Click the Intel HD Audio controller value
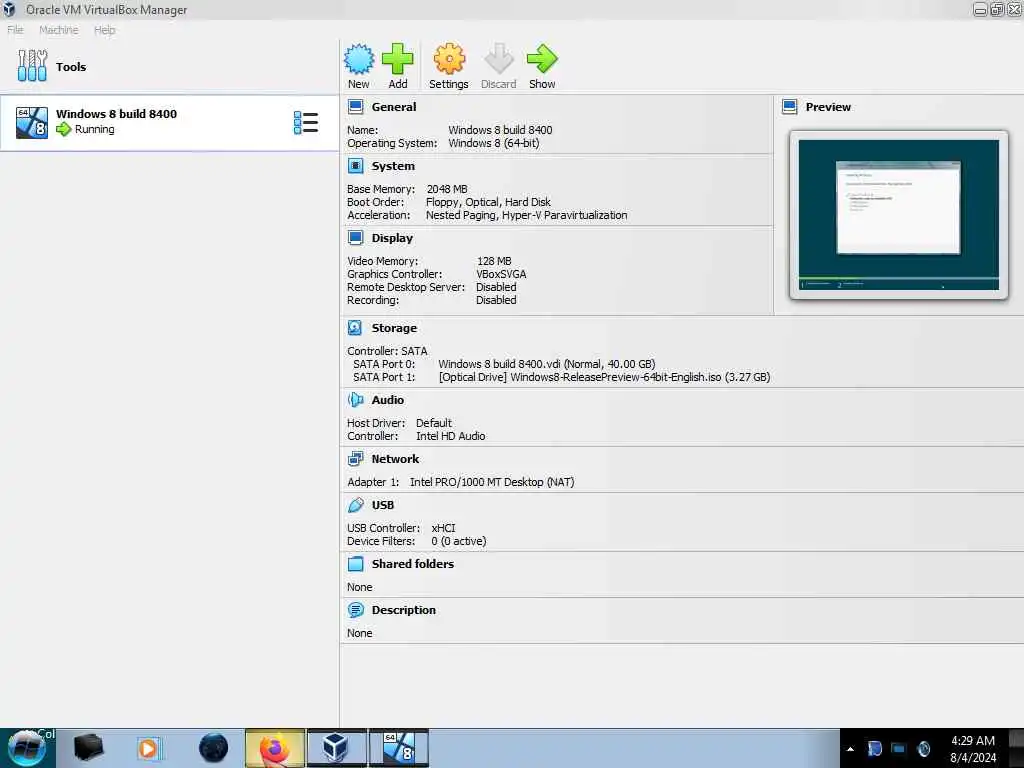Image resolution: width=1024 pixels, height=768 pixels. pyautogui.click(x=451, y=436)
